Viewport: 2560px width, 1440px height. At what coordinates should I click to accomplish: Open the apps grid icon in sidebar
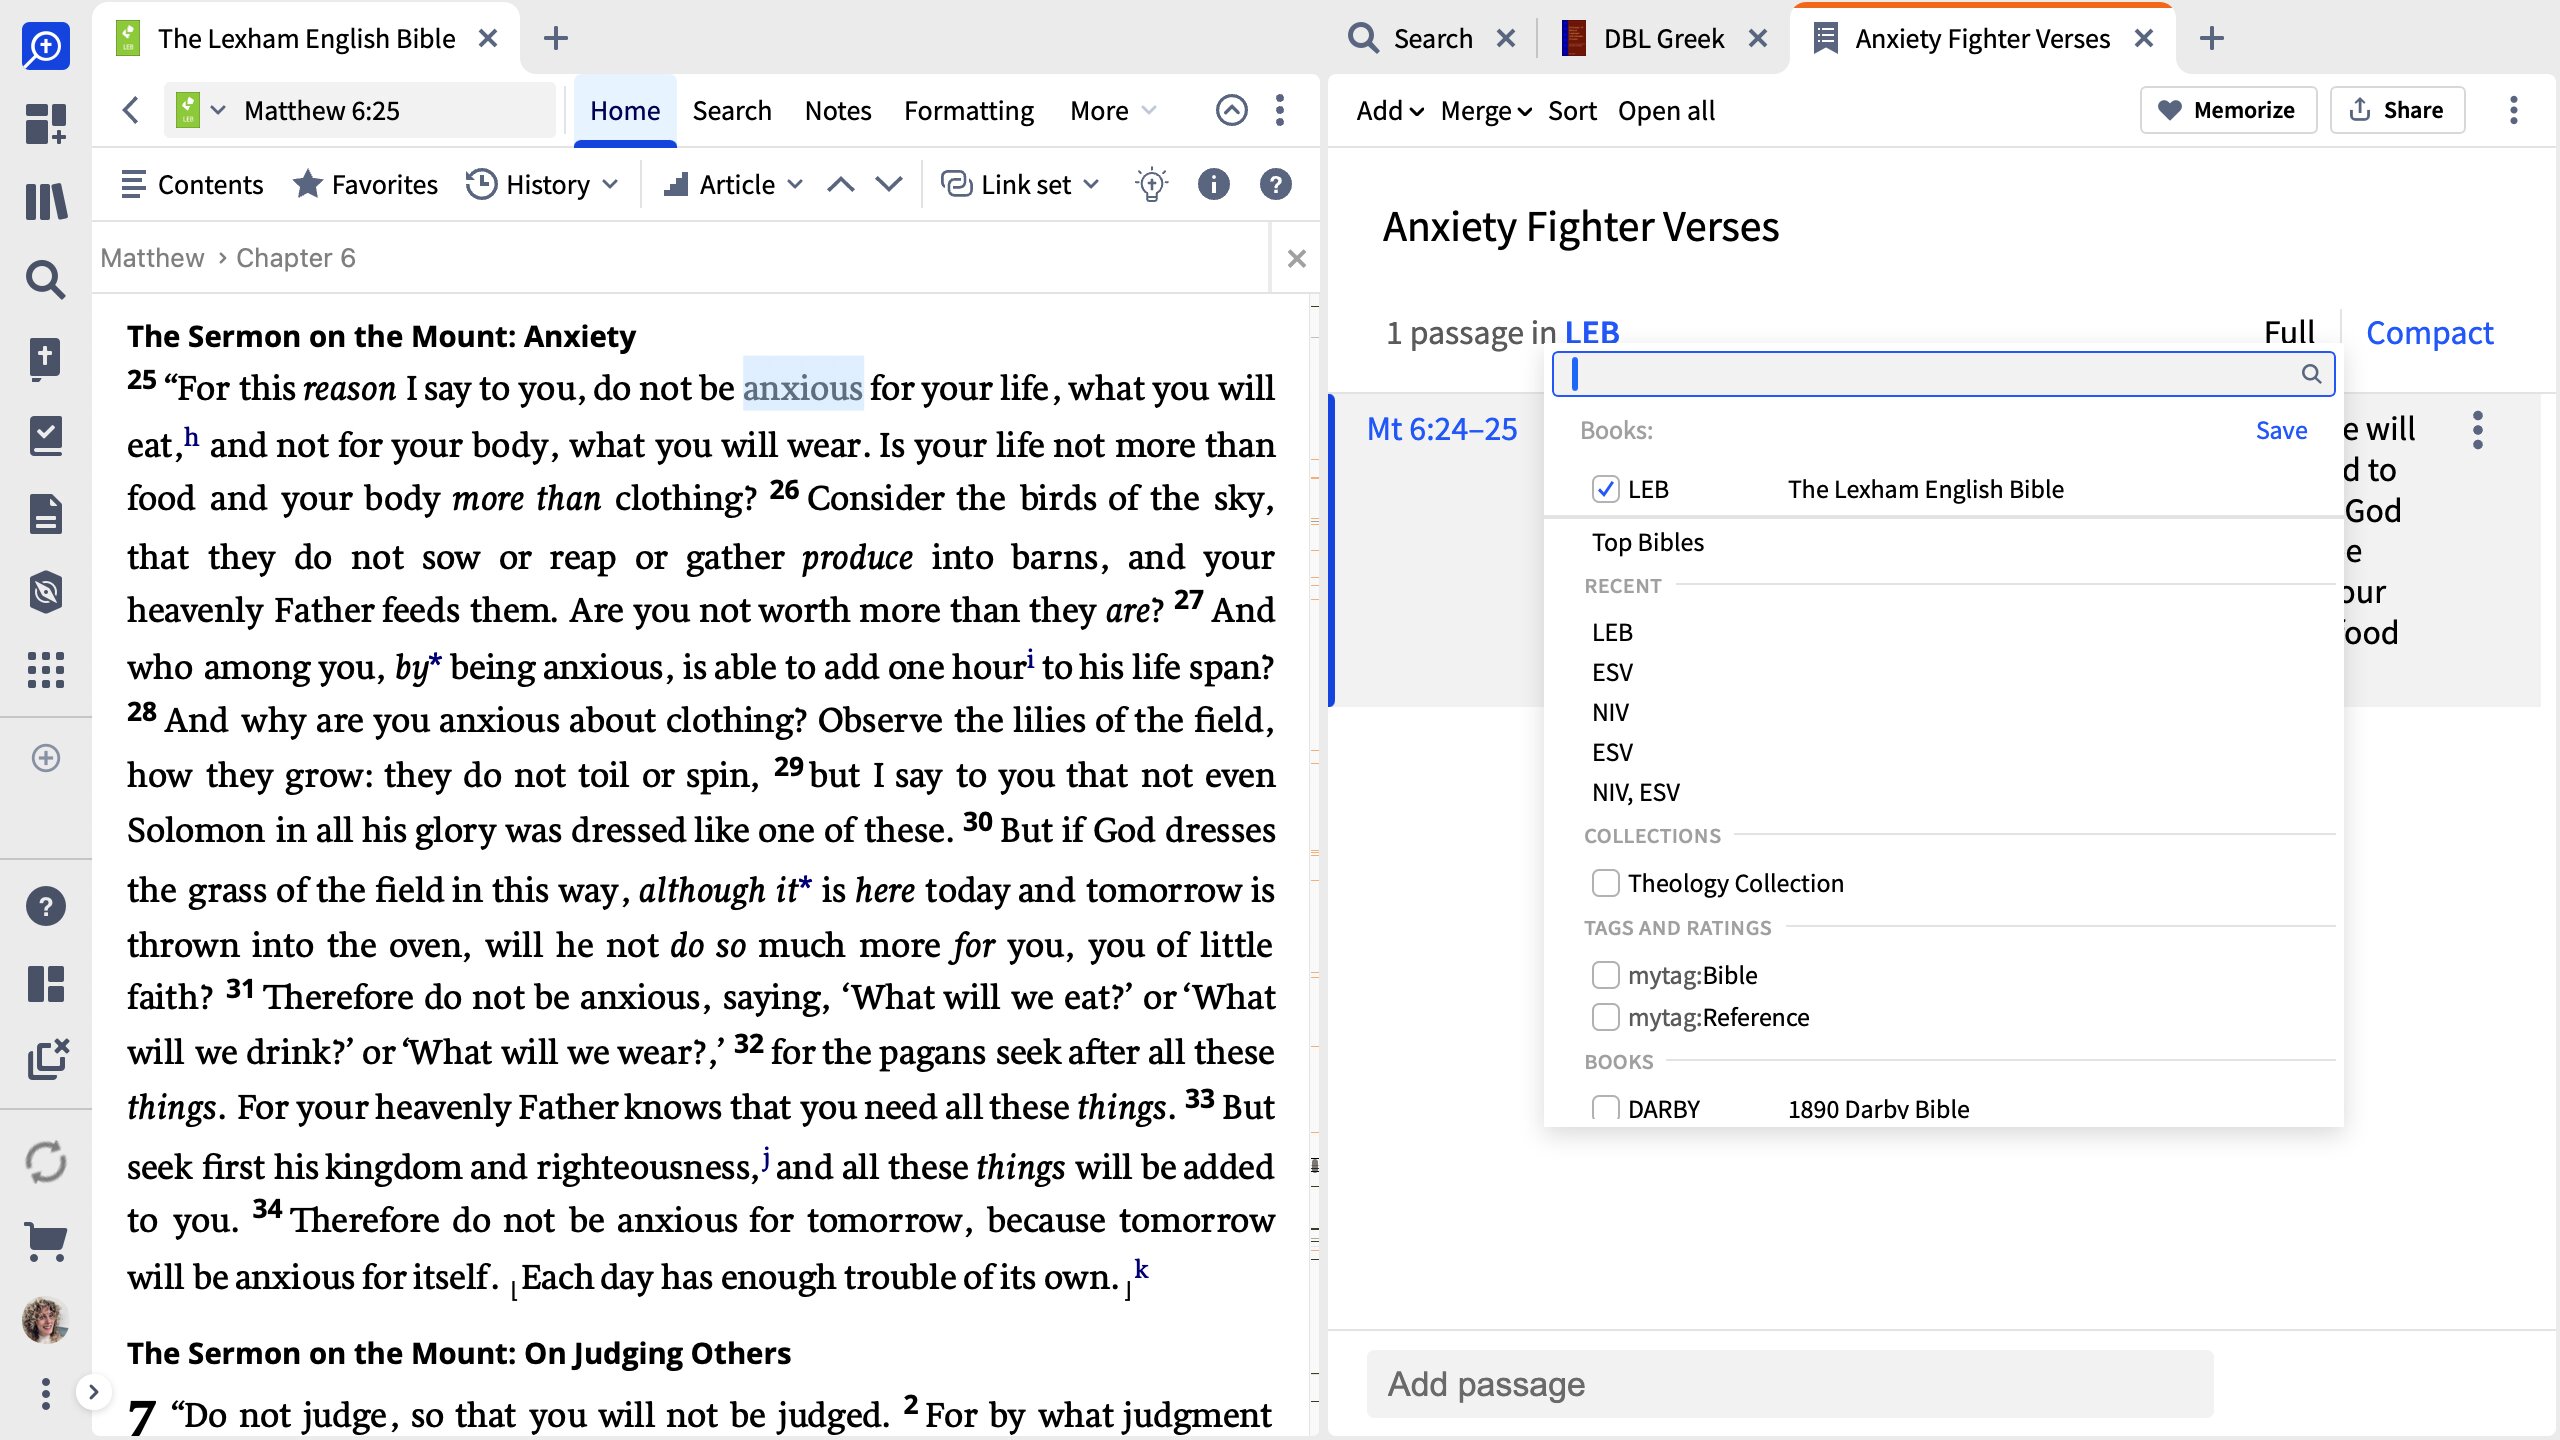[x=45, y=670]
